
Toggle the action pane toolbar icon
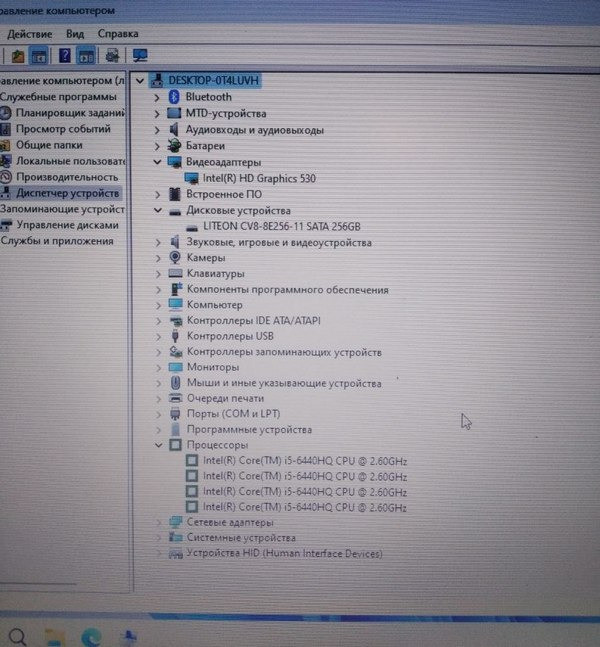click(86, 56)
